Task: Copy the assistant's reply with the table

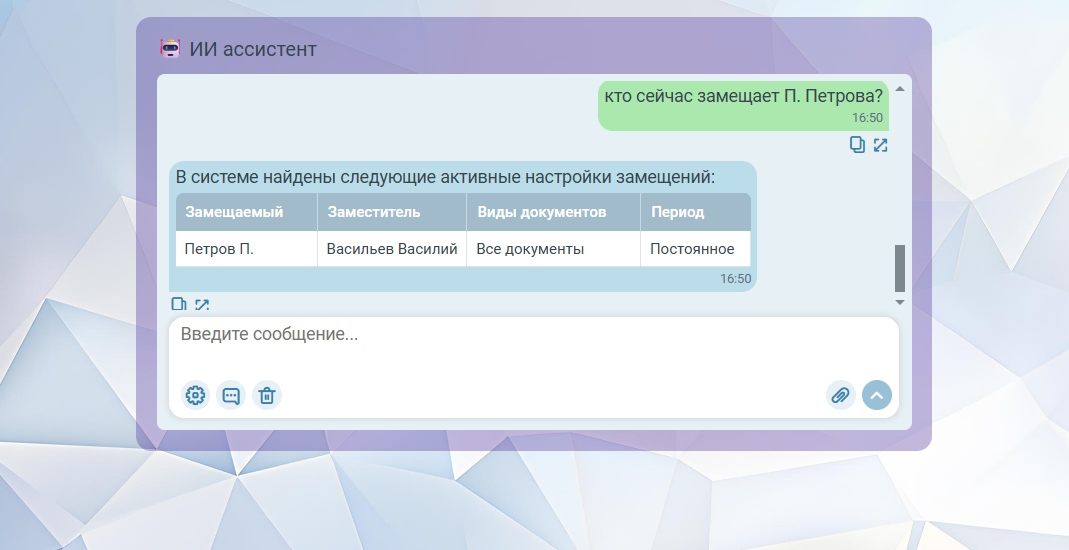Action: (179, 305)
